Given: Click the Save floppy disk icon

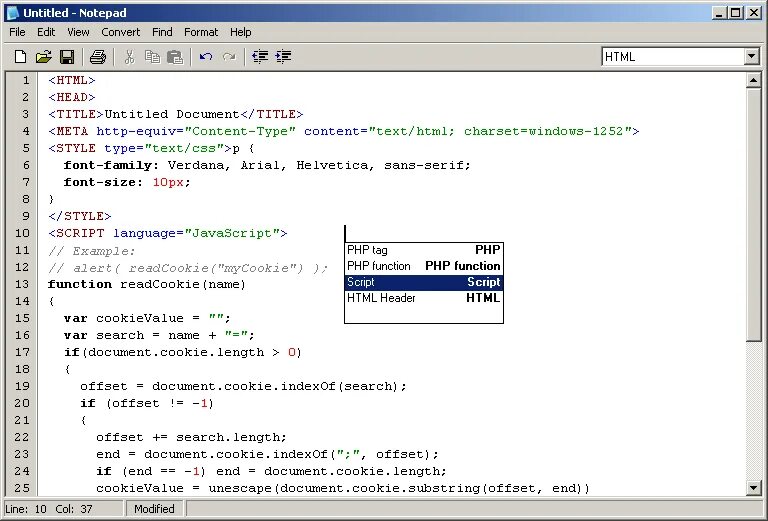Looking at the screenshot, I should pyautogui.click(x=67, y=57).
